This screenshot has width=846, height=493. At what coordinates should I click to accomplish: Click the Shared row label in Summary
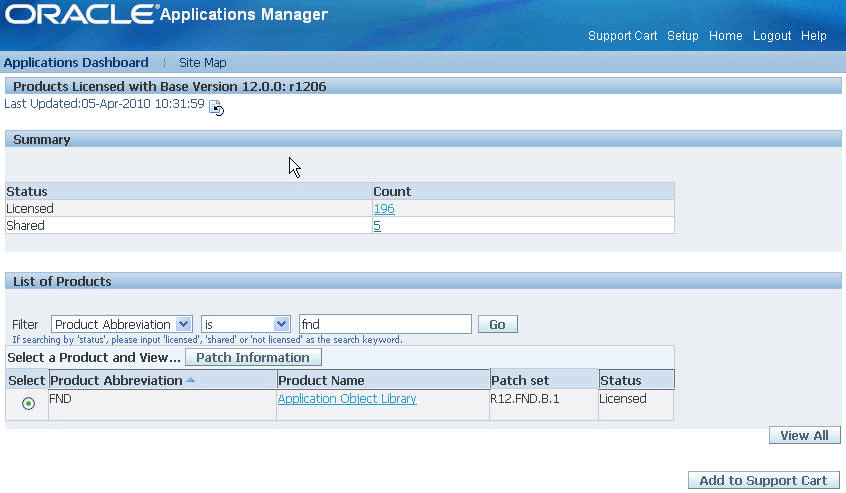point(25,226)
